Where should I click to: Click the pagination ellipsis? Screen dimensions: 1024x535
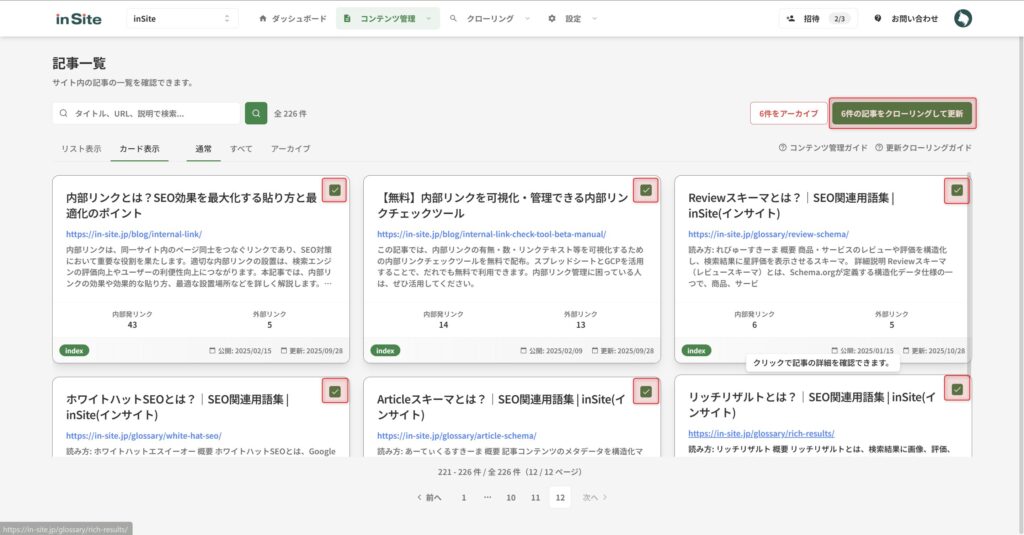coord(487,498)
